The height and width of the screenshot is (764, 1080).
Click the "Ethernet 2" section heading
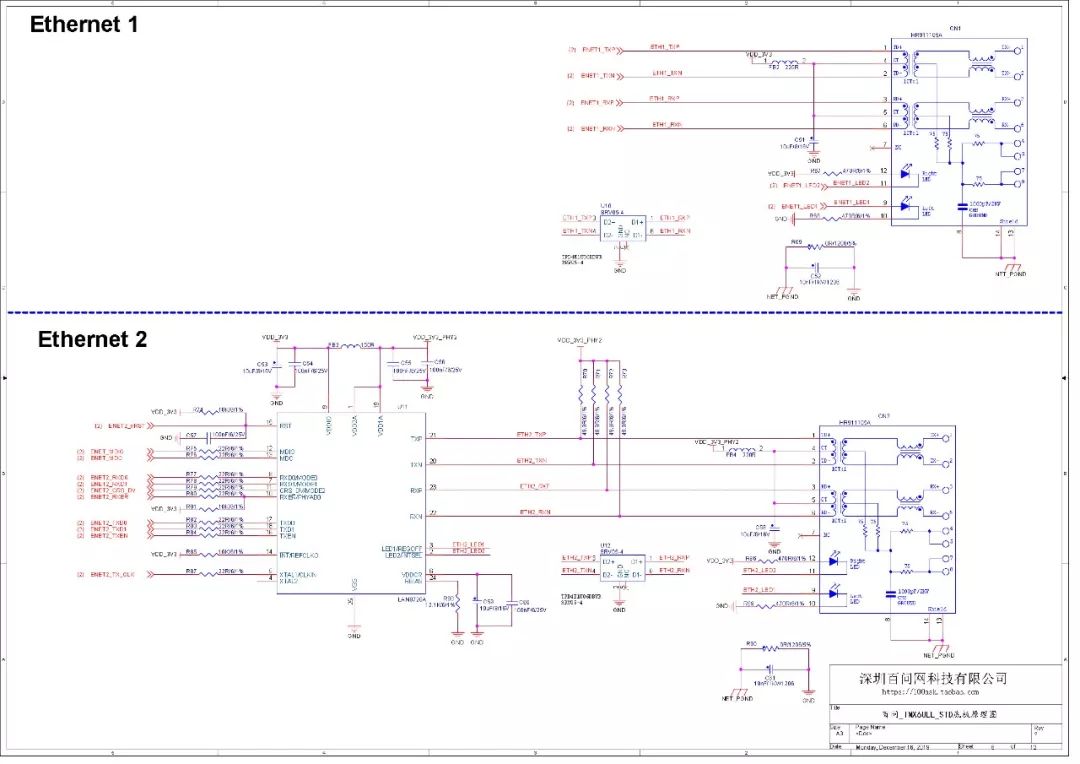[92, 339]
